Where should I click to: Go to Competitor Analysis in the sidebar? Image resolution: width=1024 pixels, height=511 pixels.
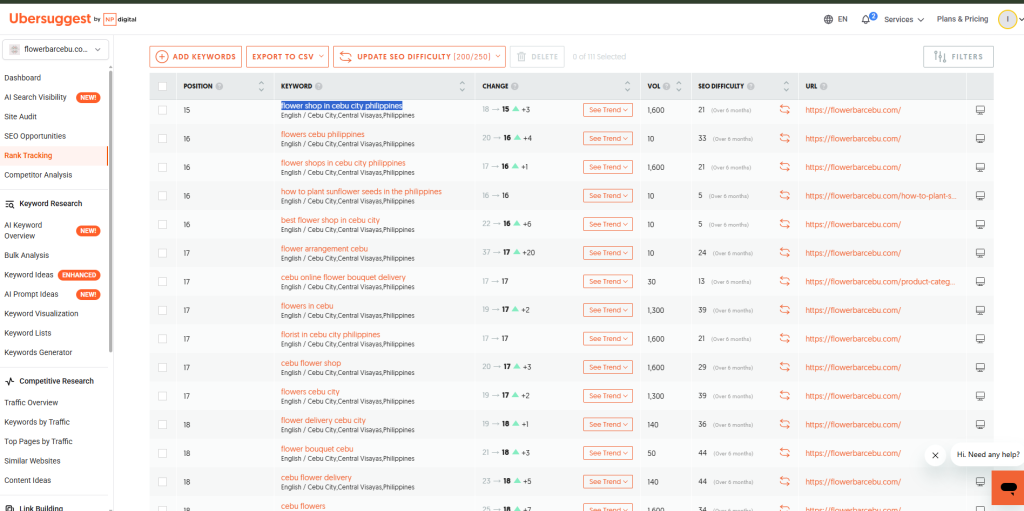tap(38, 175)
